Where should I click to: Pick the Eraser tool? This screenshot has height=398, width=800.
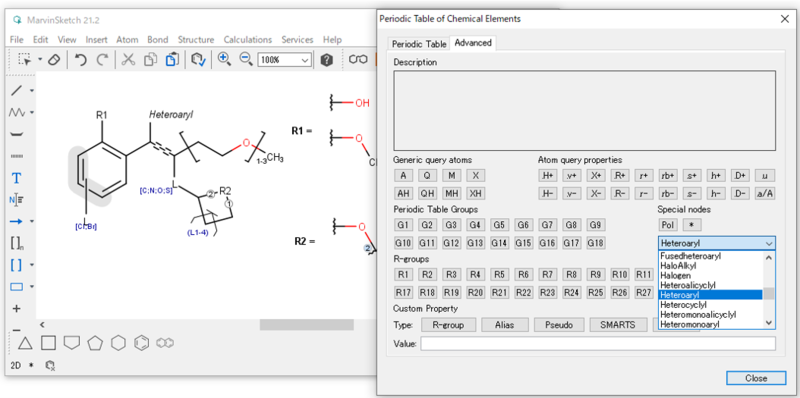pyautogui.click(x=54, y=60)
